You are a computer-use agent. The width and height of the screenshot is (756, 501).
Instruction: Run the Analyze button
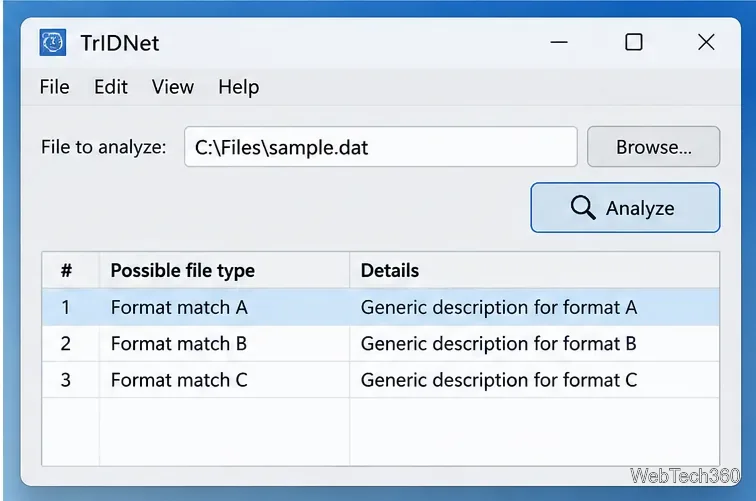point(625,208)
